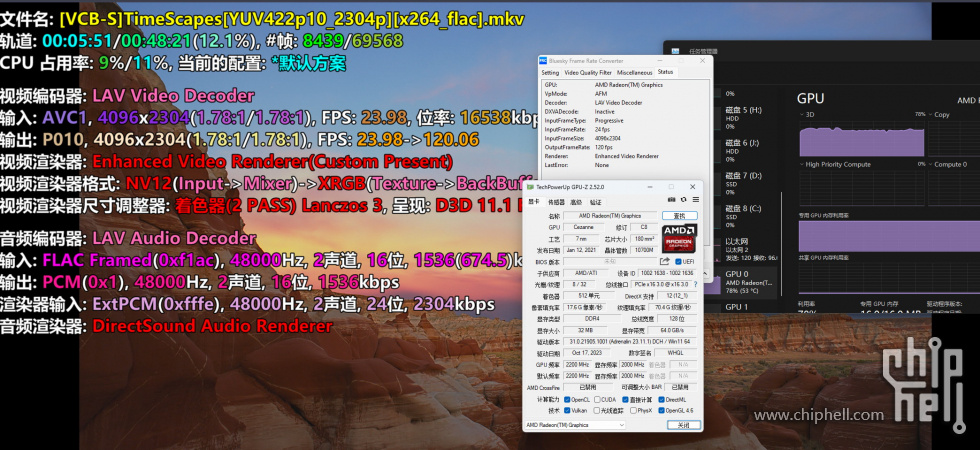This screenshot has height=450, width=980.
Task: Click the 查找 lookup button
Action: [679, 216]
